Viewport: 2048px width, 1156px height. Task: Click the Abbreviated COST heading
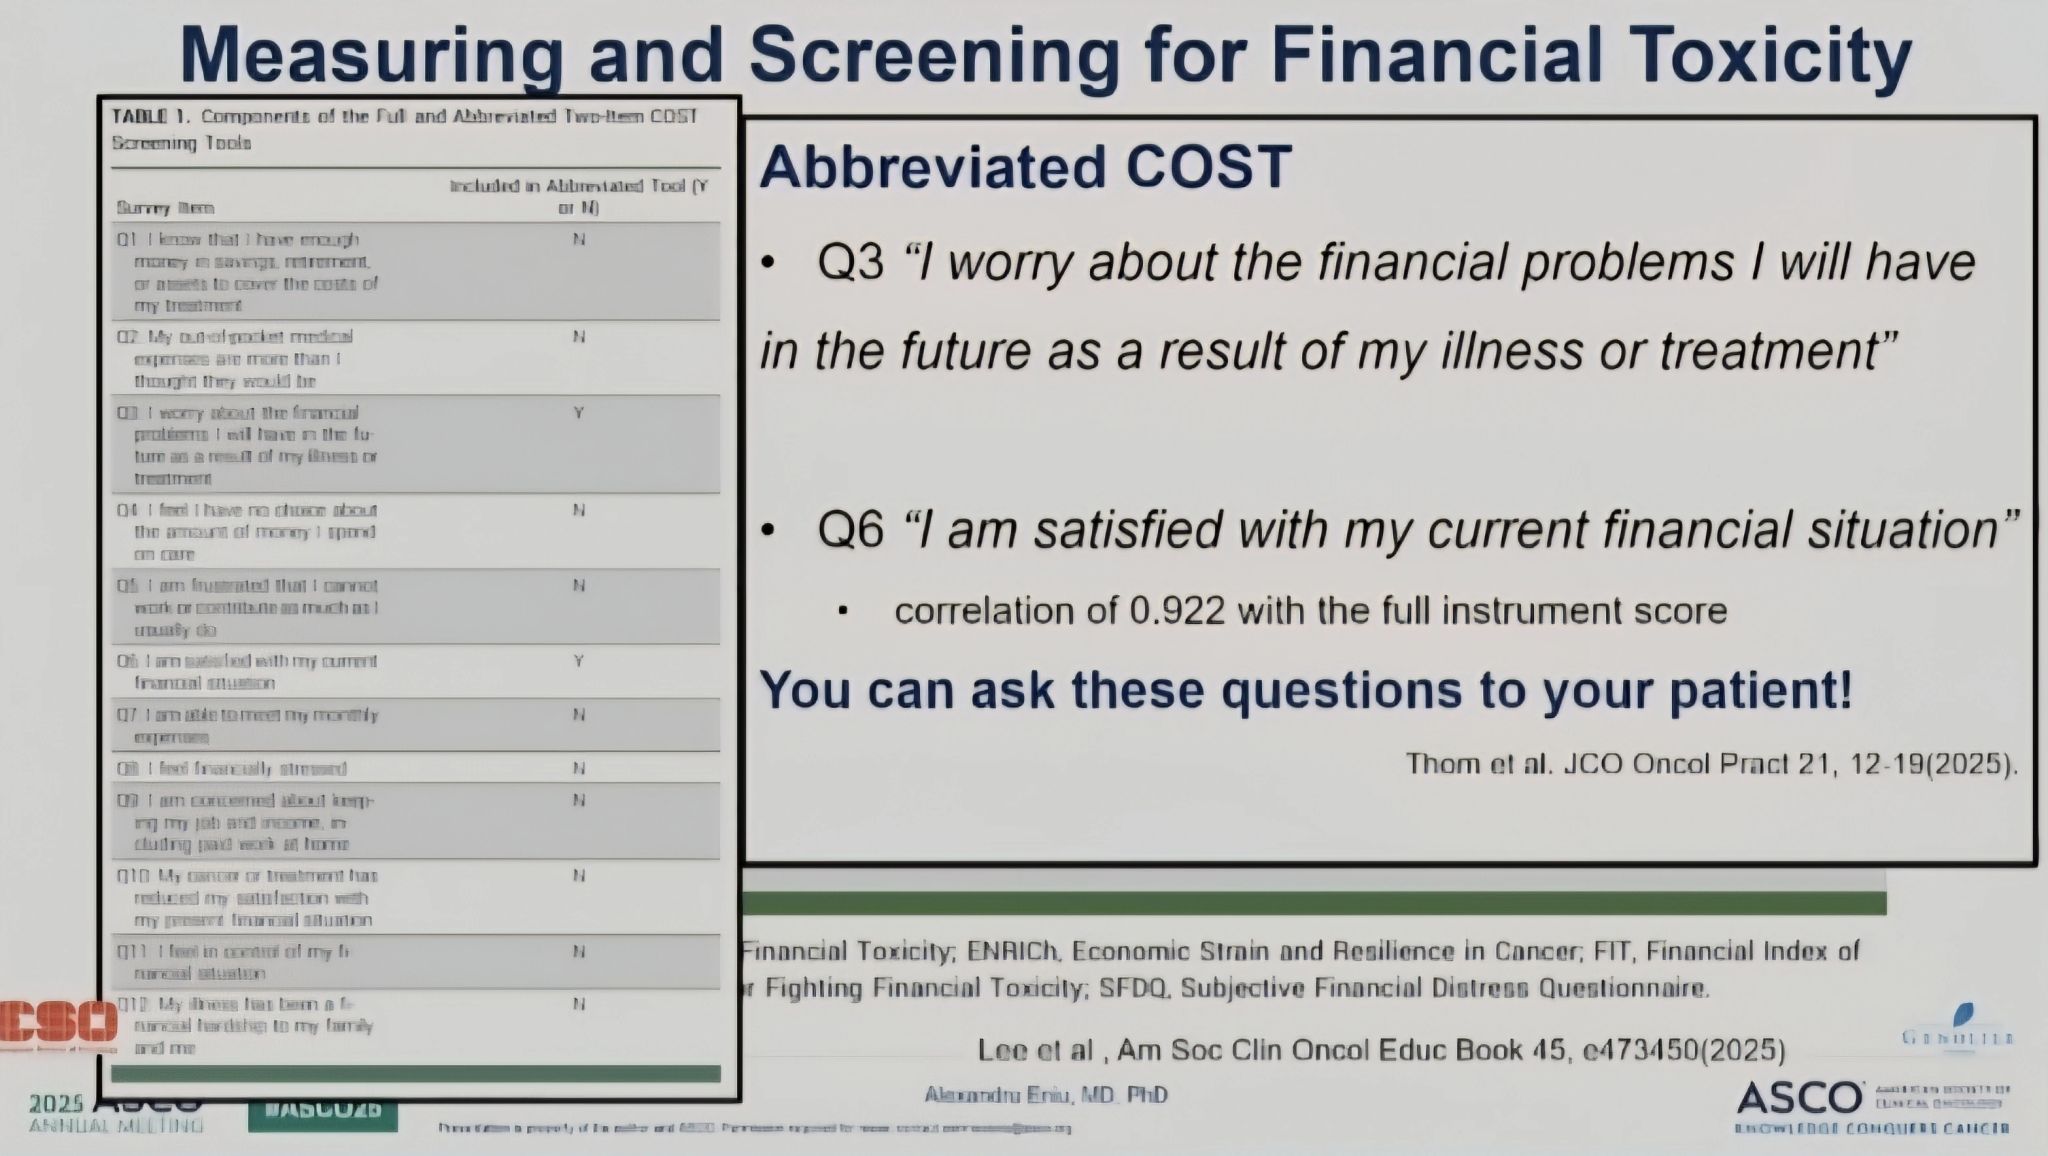coord(1026,166)
